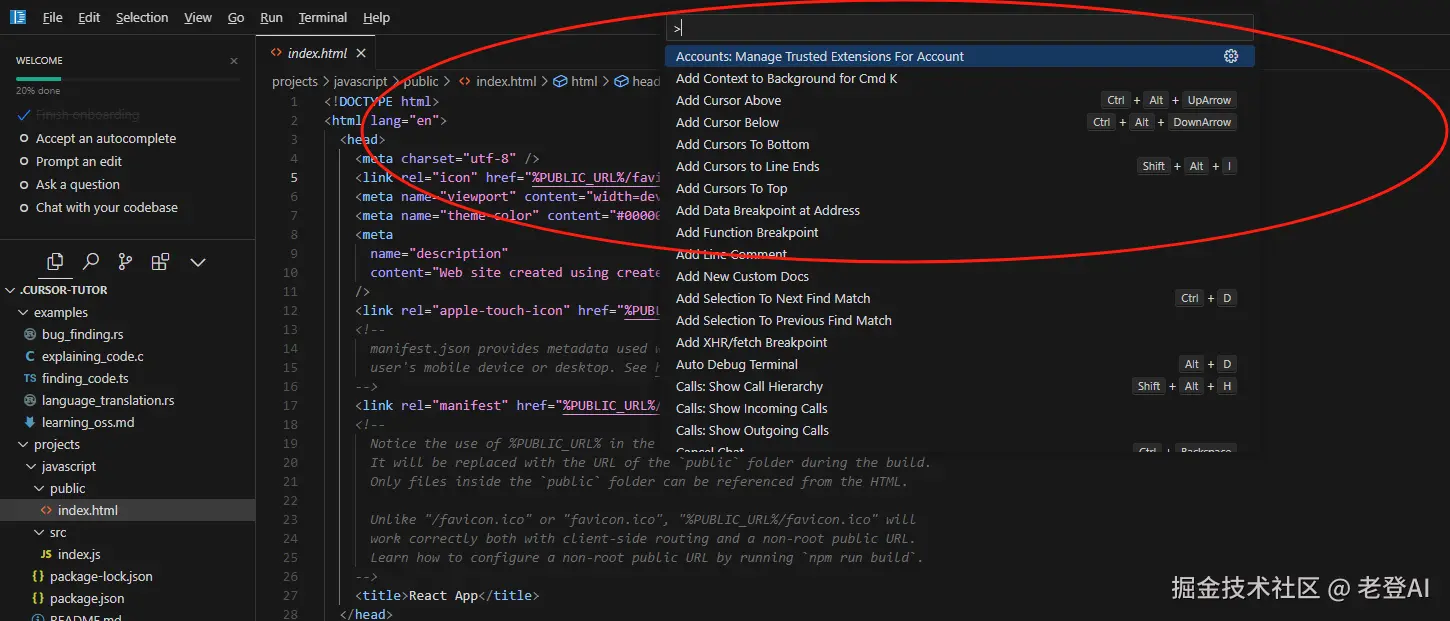Choose 'Add Data Breakpoint at Address'
Screen dimensions: 1450x621
pyautogui.click(x=960, y=210)
